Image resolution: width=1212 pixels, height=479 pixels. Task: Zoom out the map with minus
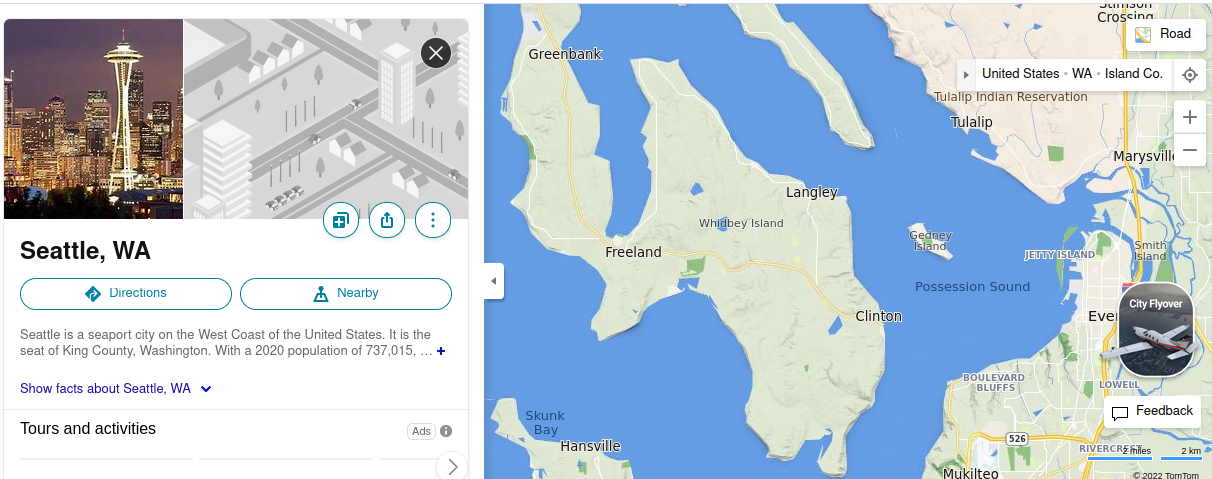[1190, 151]
